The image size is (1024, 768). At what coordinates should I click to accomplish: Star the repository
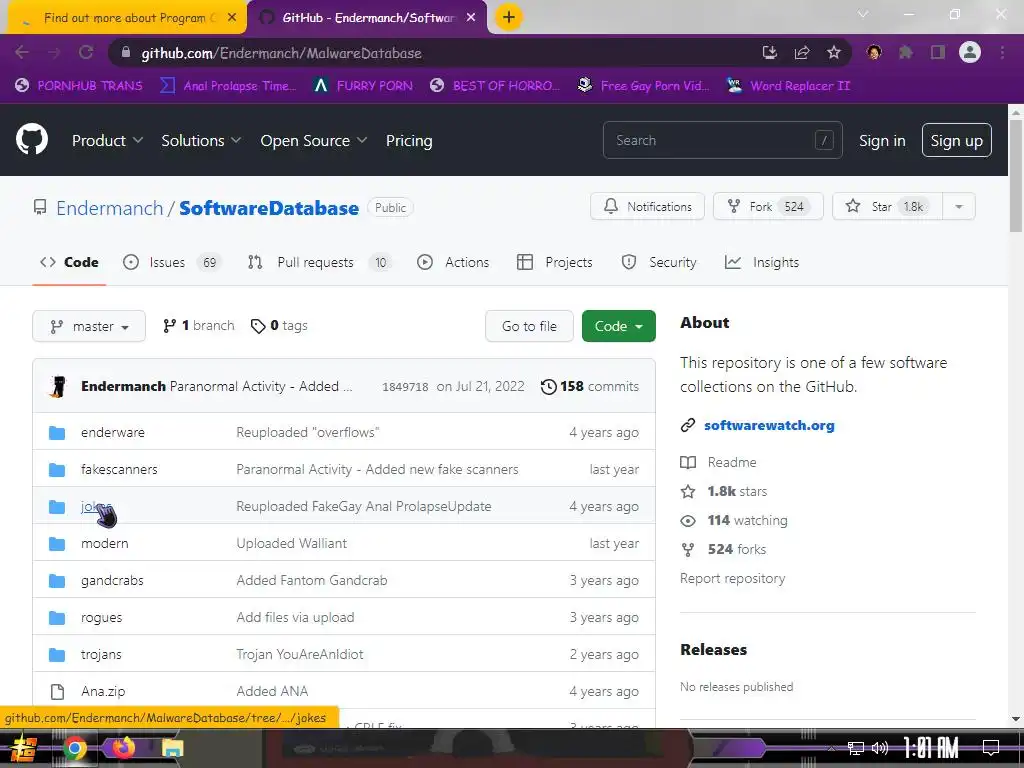pos(887,206)
